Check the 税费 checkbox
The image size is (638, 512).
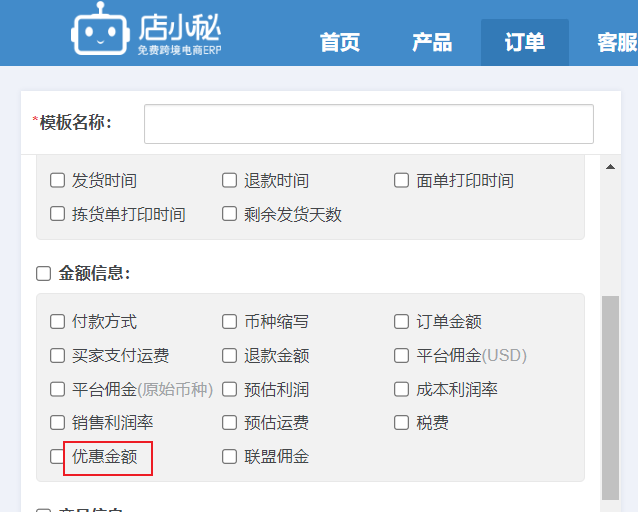click(x=402, y=422)
